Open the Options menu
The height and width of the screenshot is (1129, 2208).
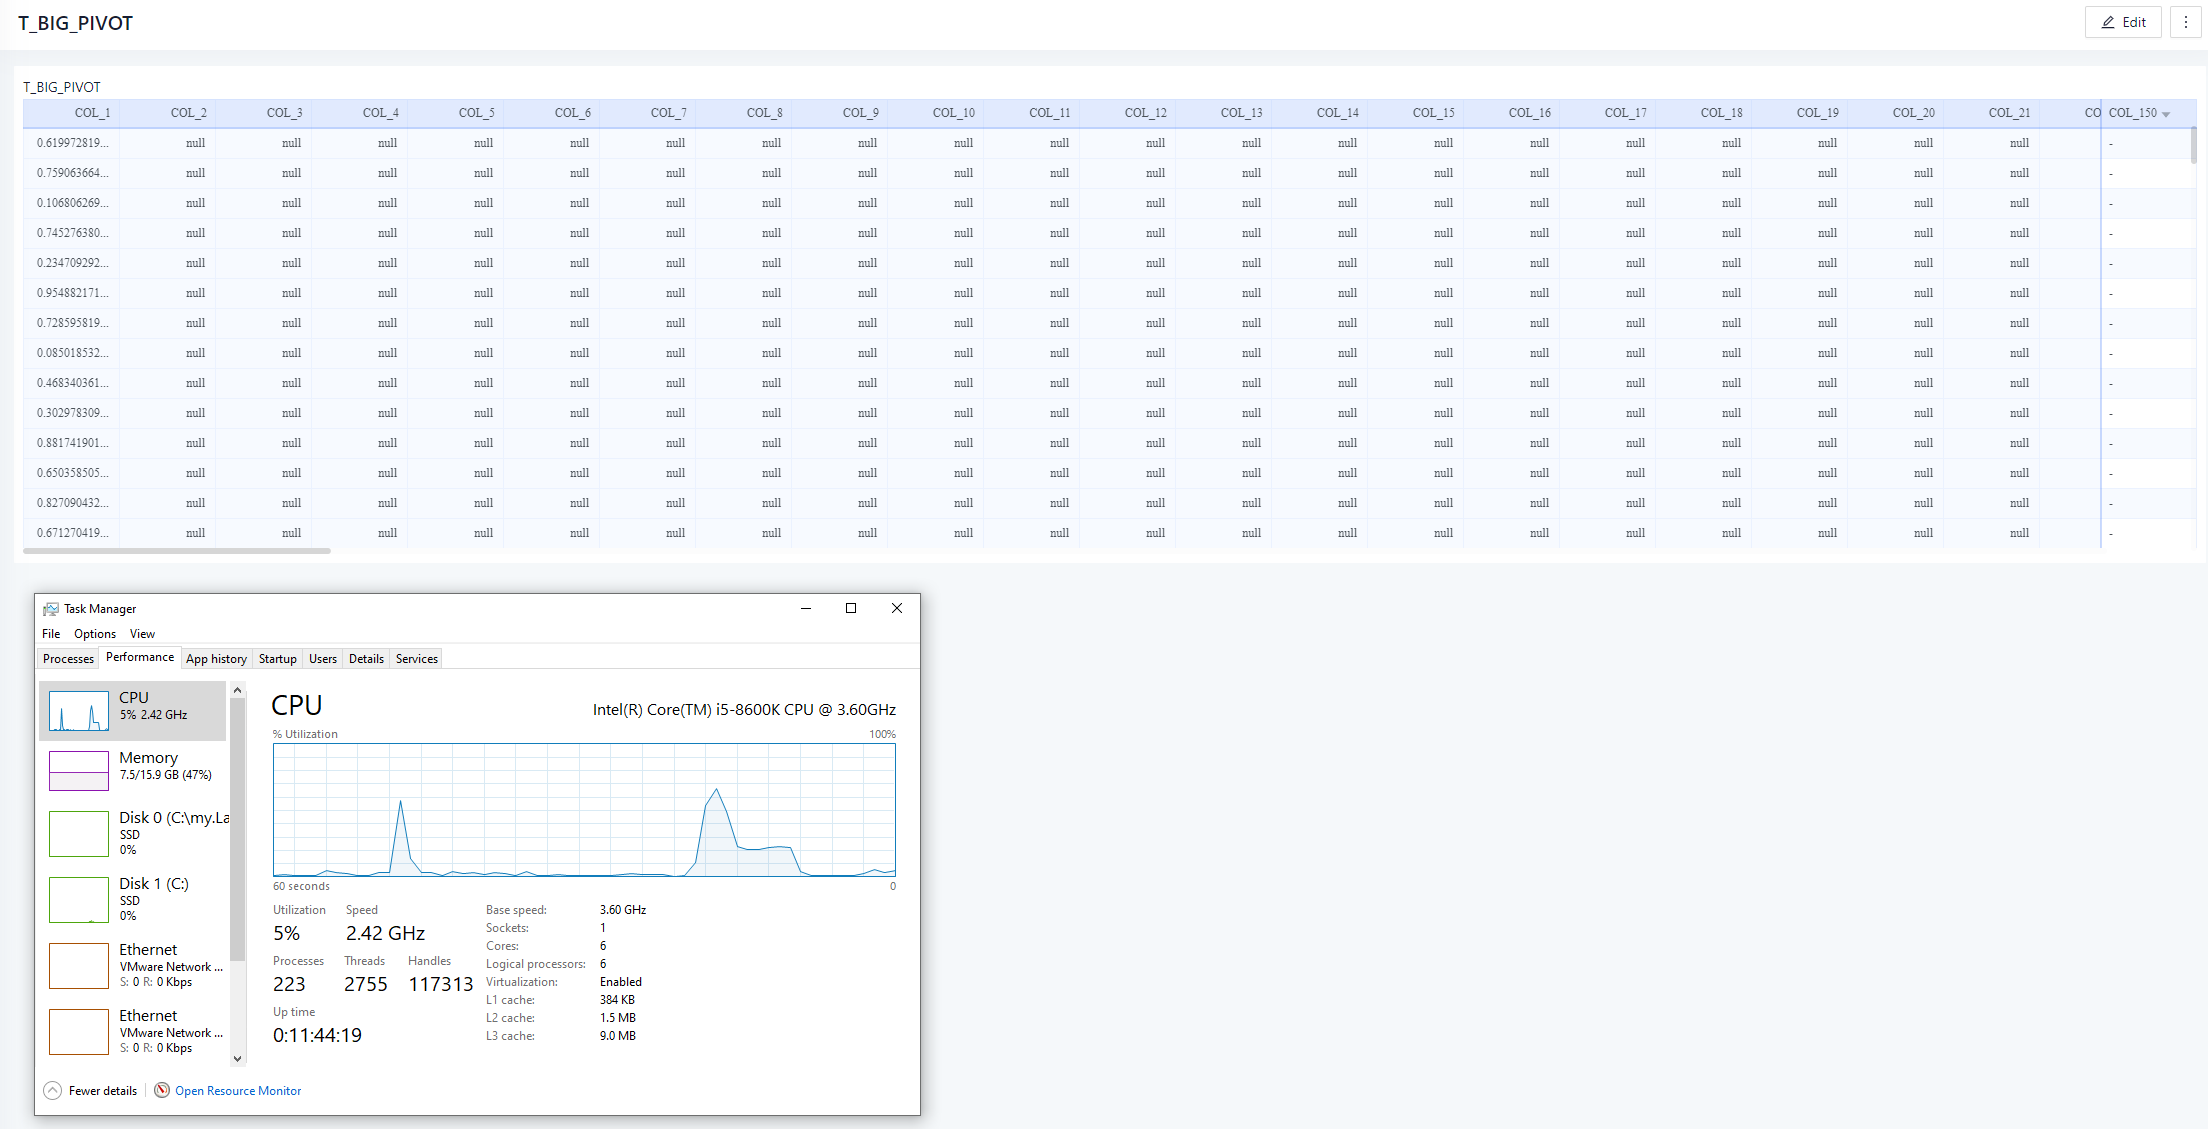tap(94, 633)
